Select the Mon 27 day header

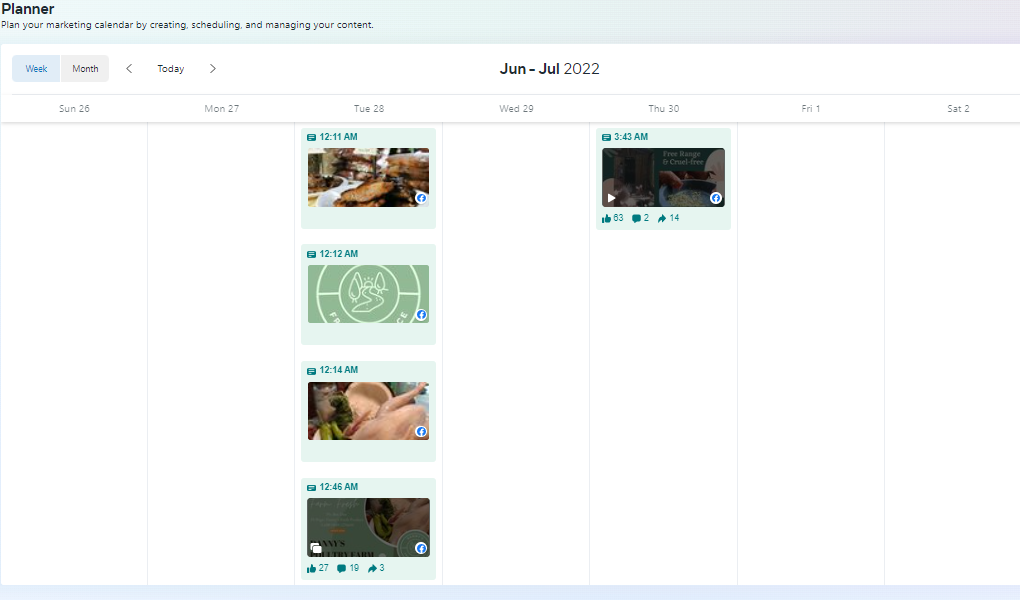[221, 109]
